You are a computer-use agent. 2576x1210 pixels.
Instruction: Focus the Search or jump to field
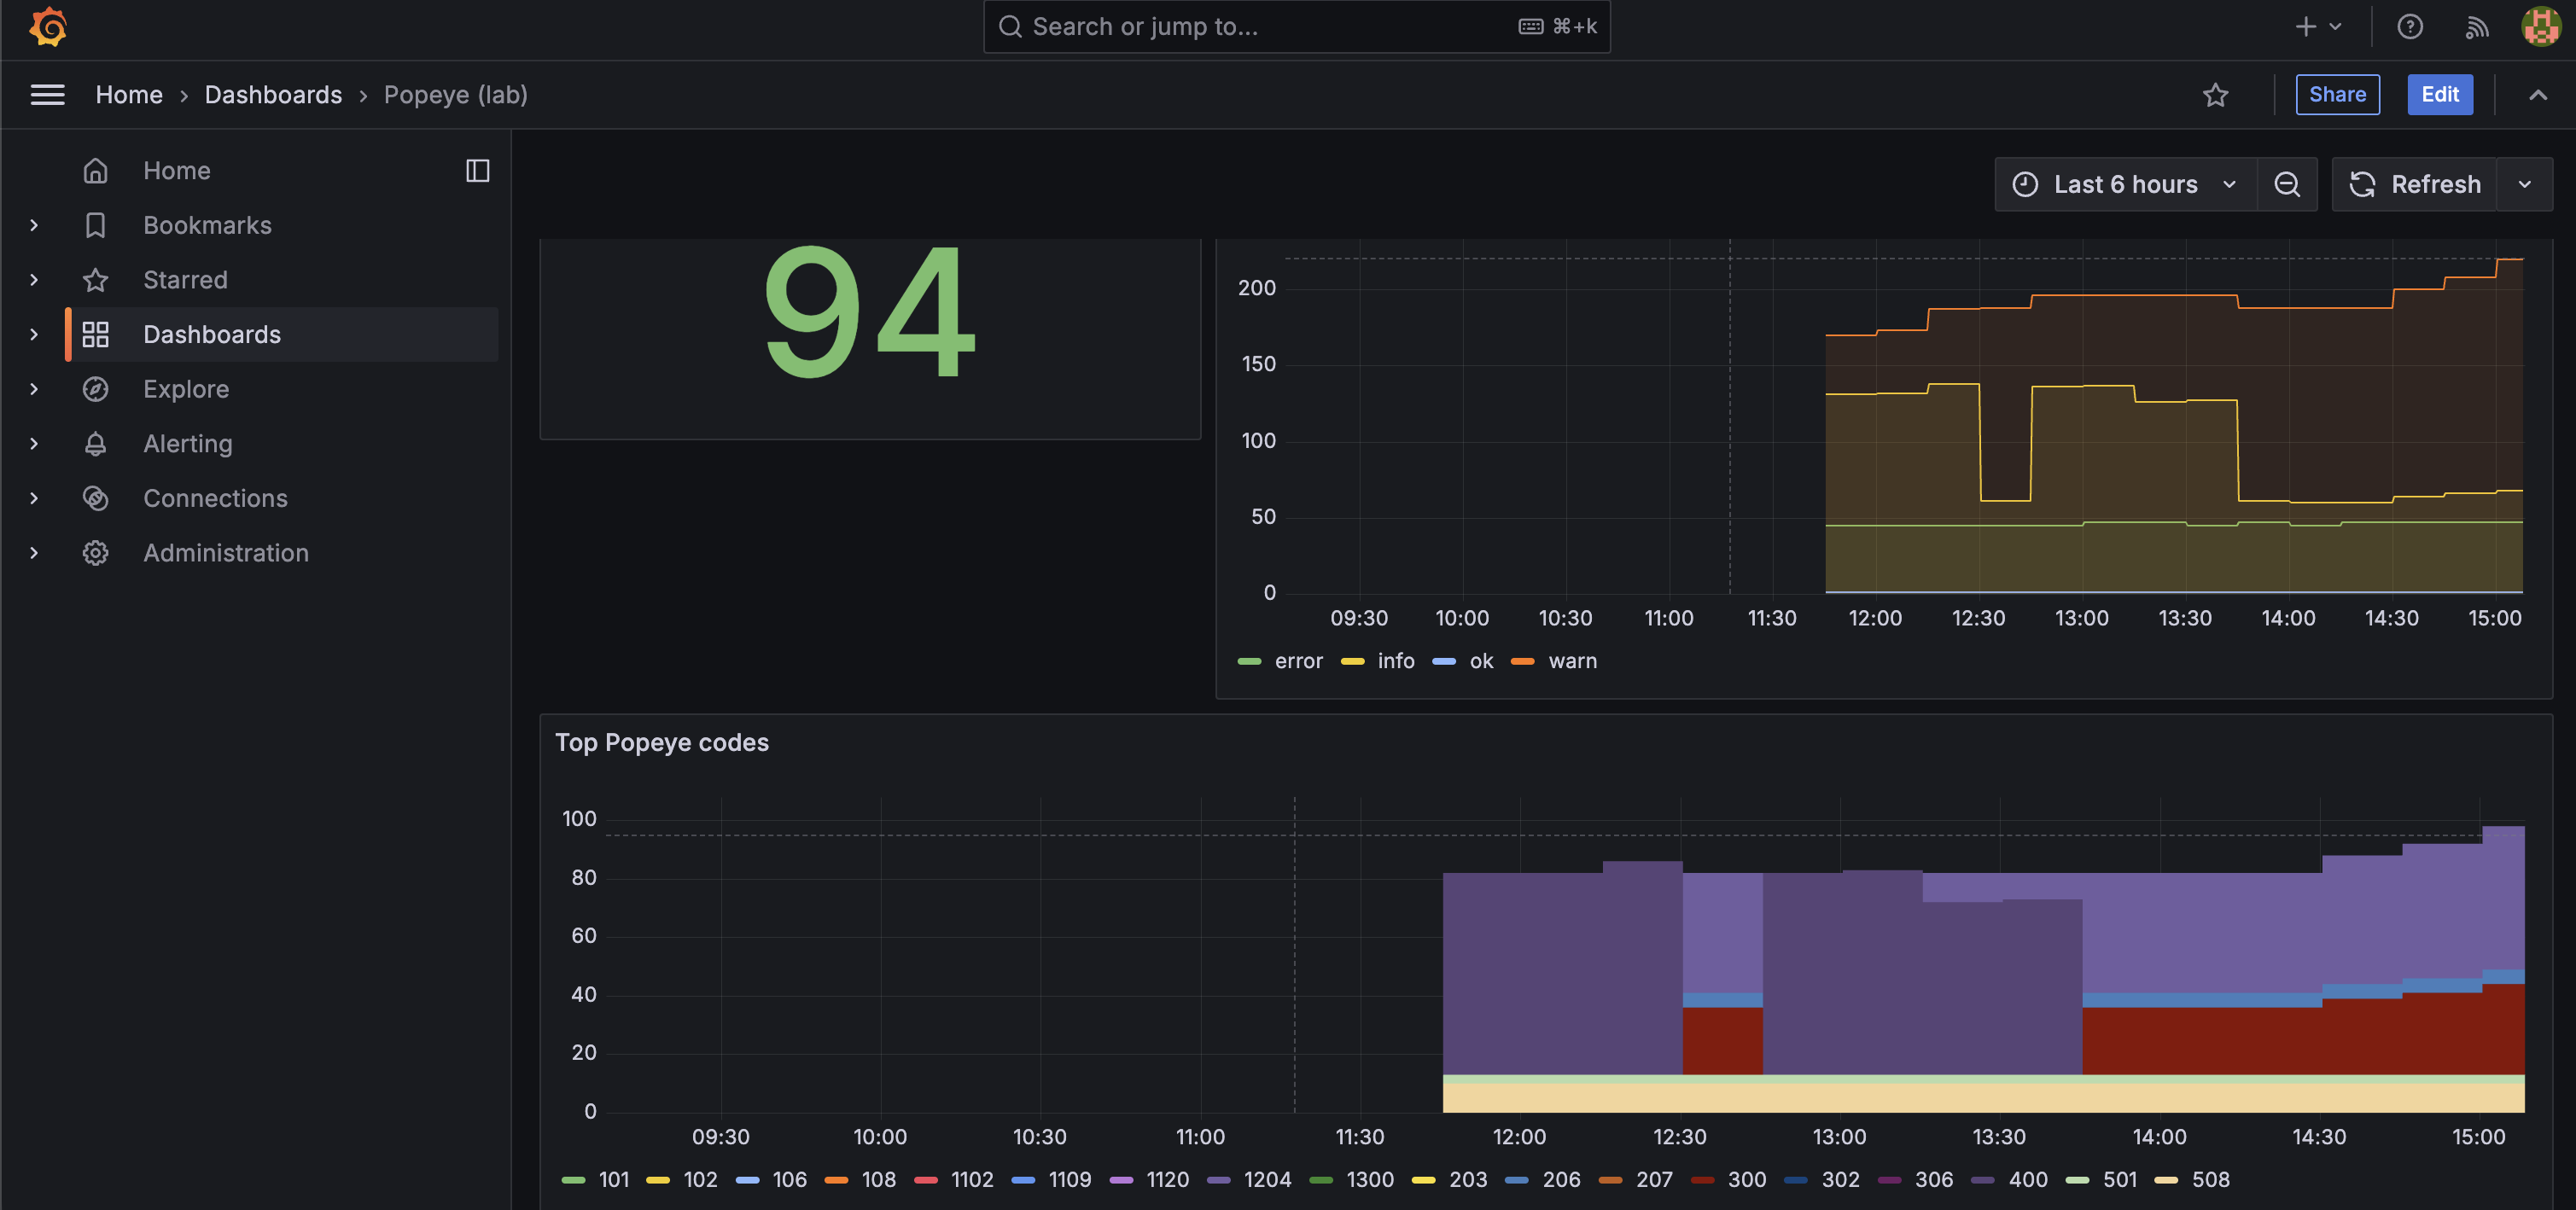point(1296,27)
